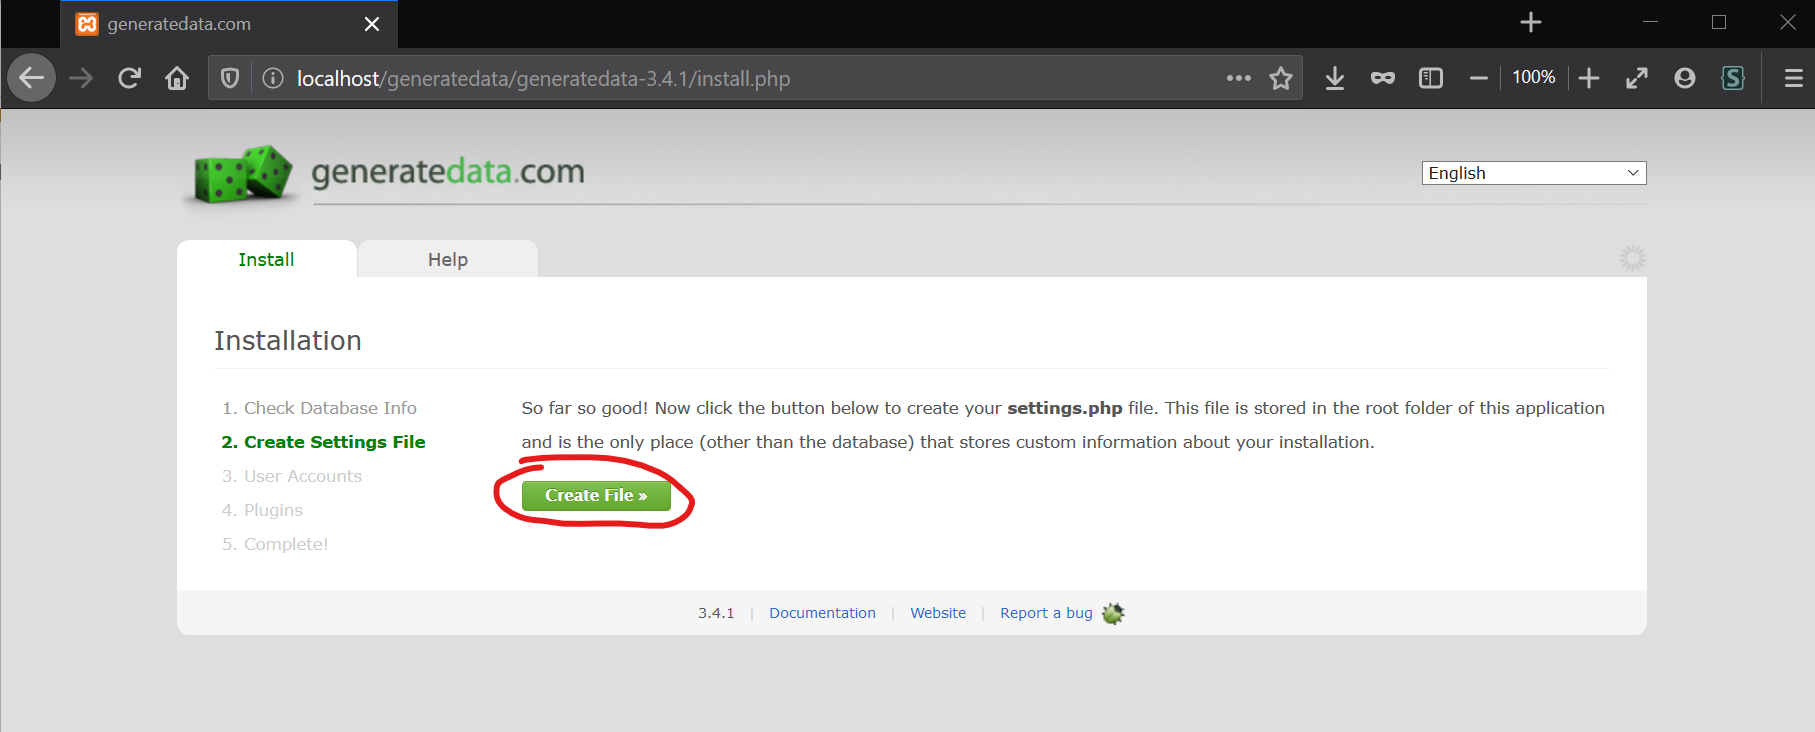
Task: Open the Report a bug link
Action: click(1046, 613)
